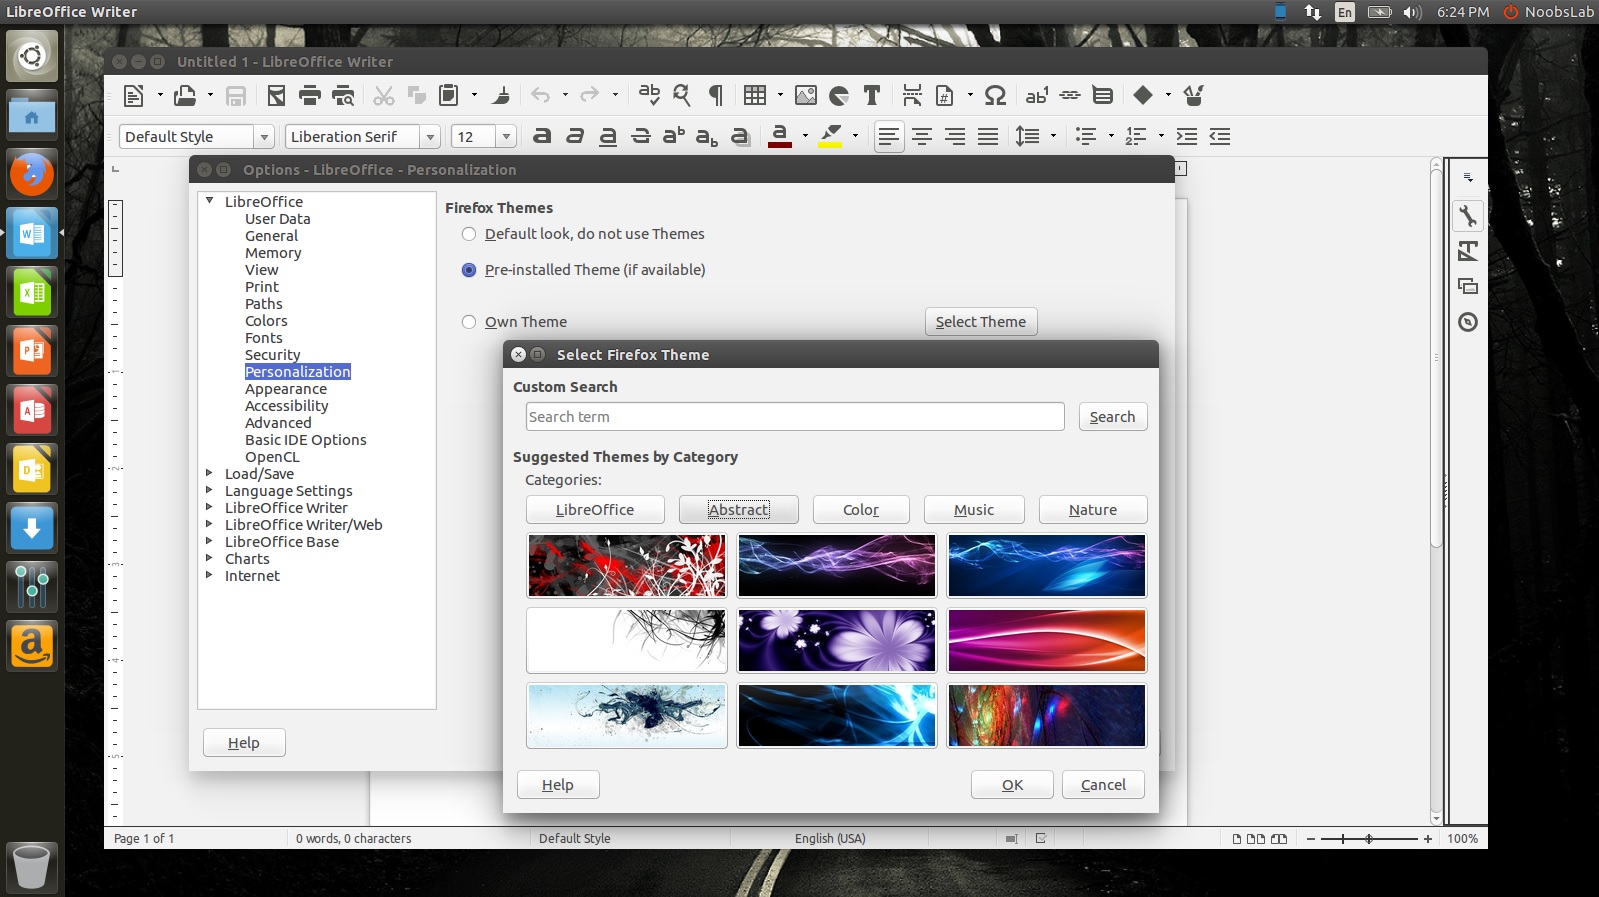Pick the red and black floral theme thumbnail
Image resolution: width=1599 pixels, height=897 pixels.
627,566
